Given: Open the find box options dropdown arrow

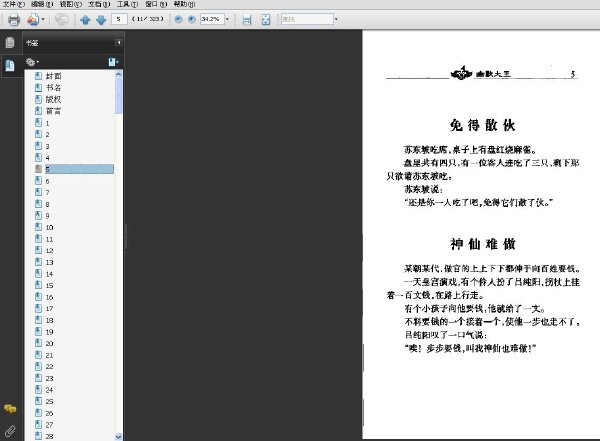Looking at the screenshot, I should 336,19.
